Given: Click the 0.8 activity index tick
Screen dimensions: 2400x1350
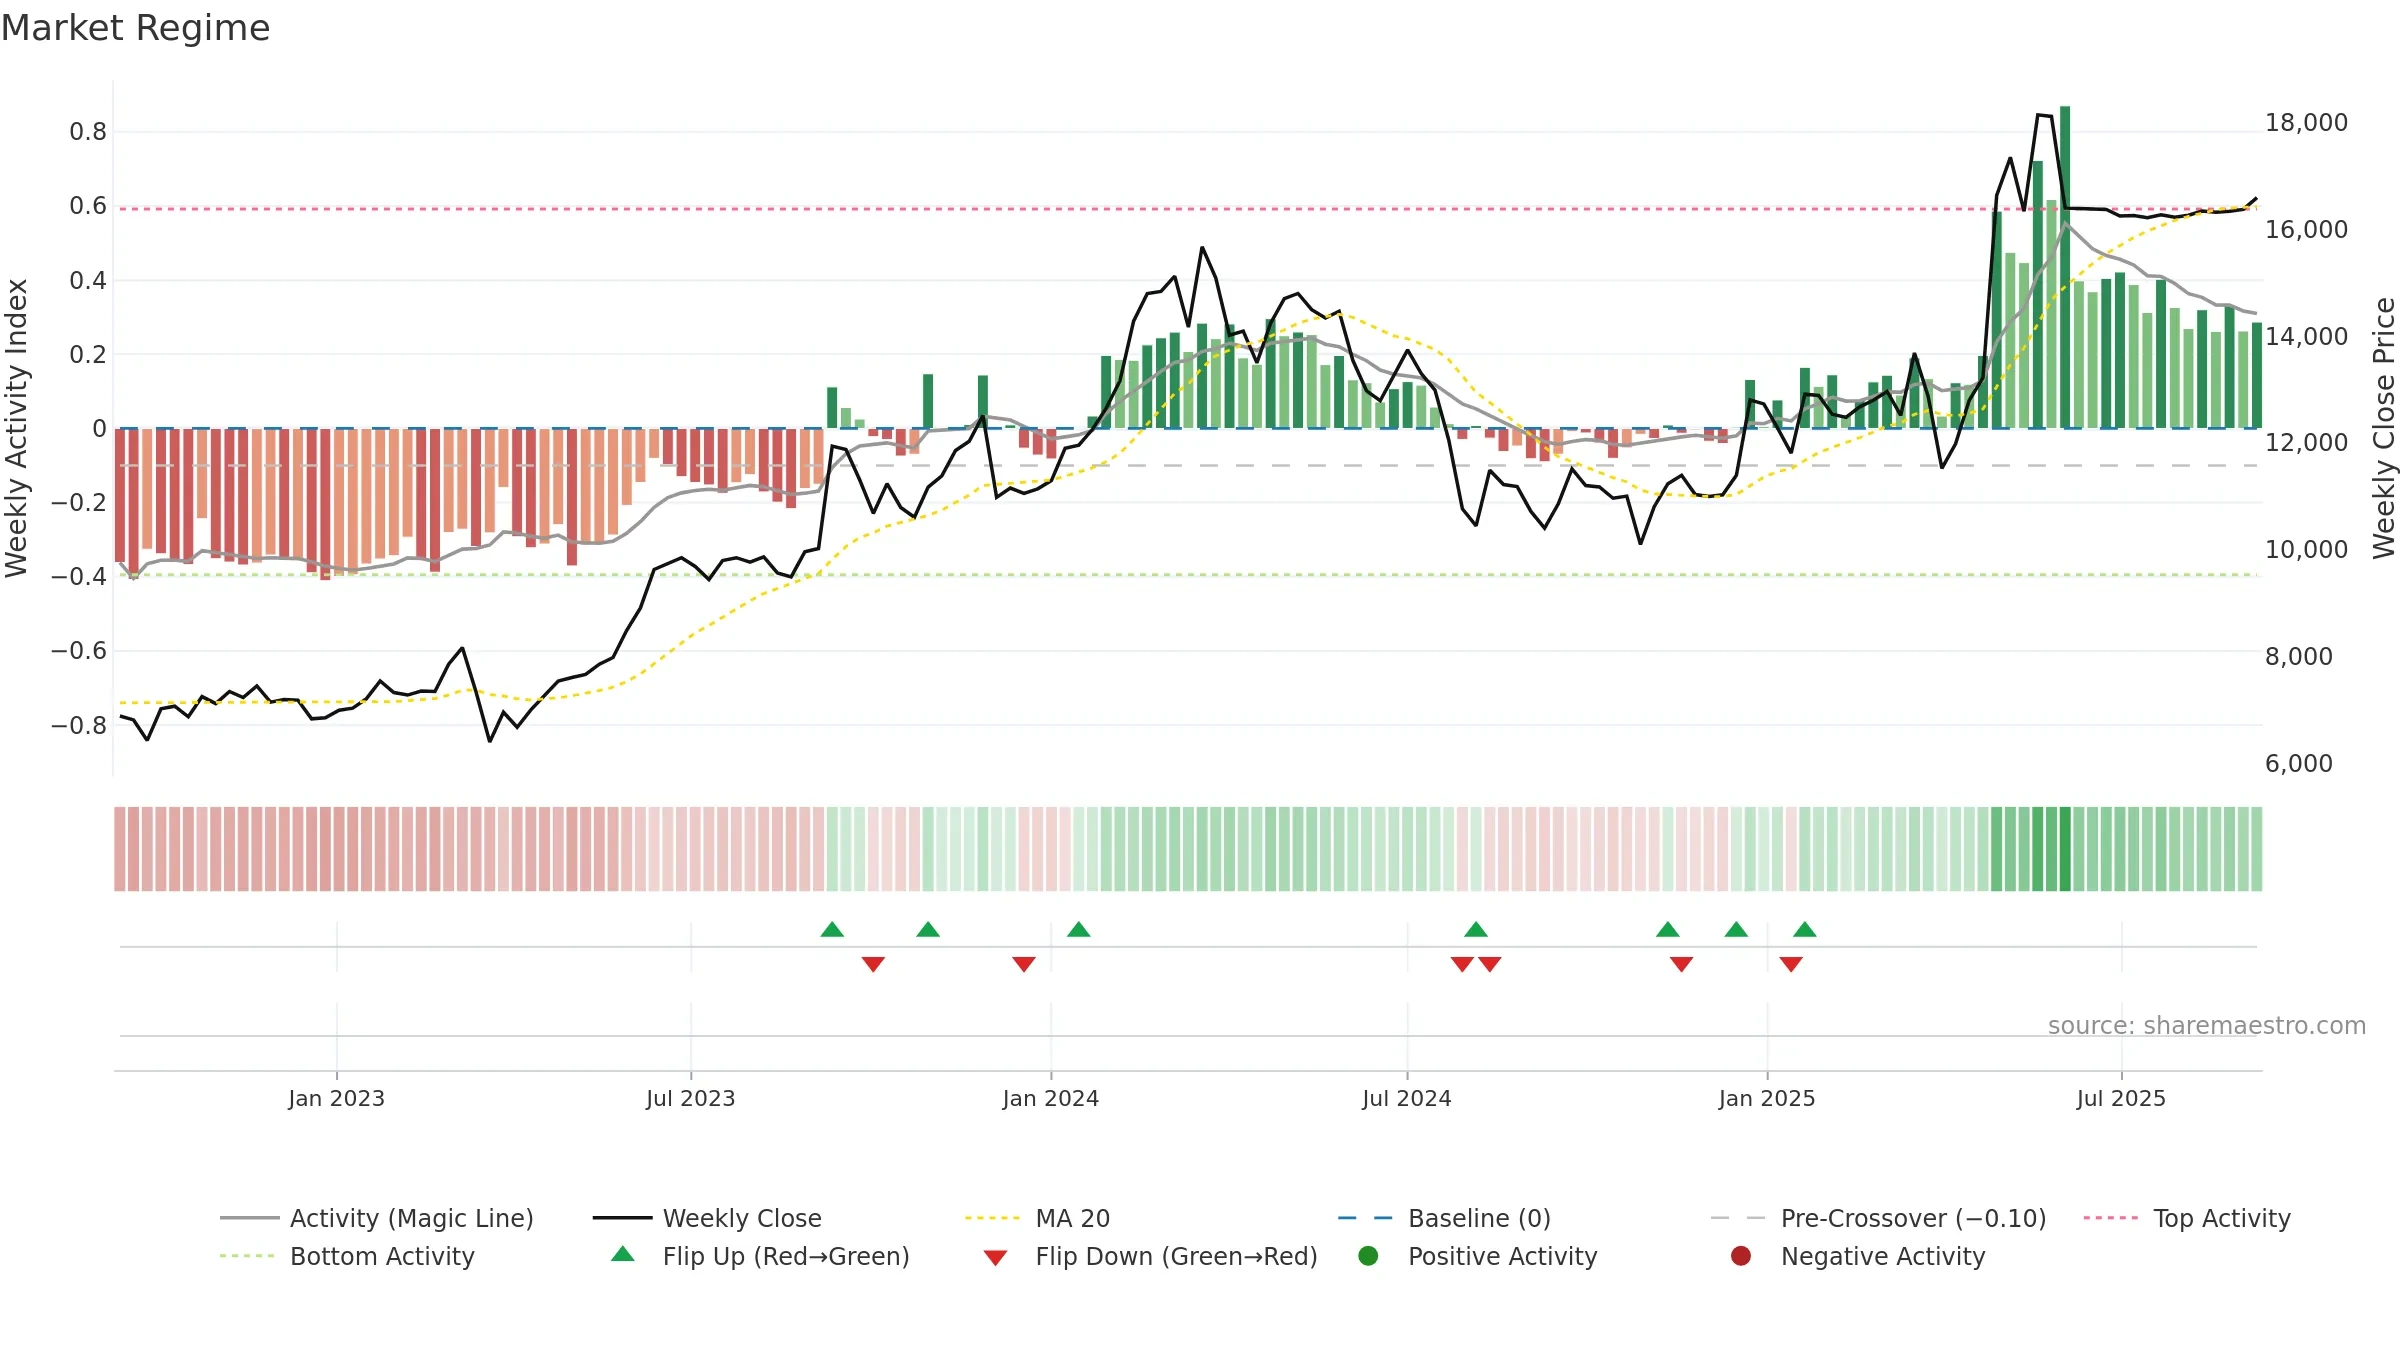Looking at the screenshot, I should click(88, 132).
